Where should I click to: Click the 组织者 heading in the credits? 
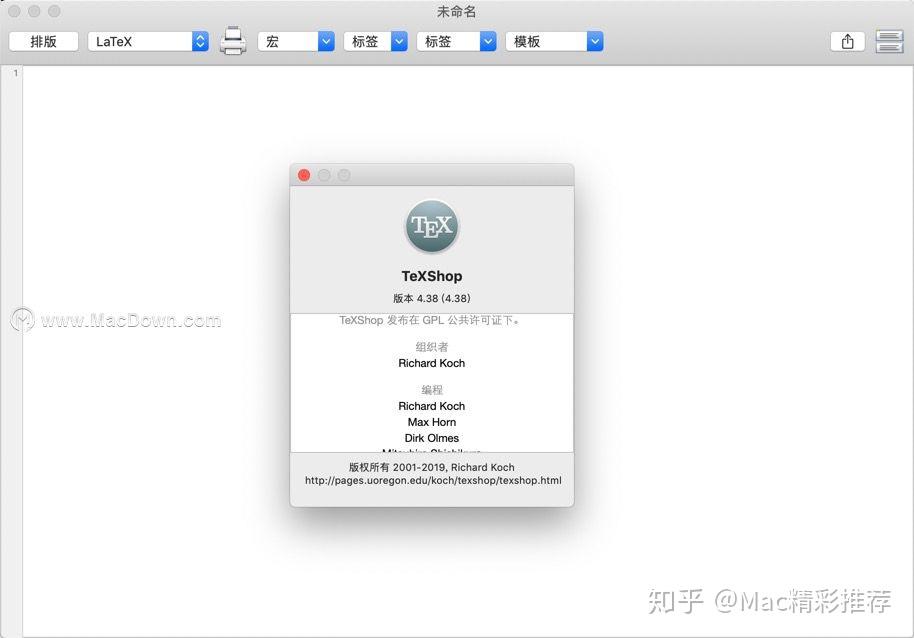pyautogui.click(x=432, y=347)
